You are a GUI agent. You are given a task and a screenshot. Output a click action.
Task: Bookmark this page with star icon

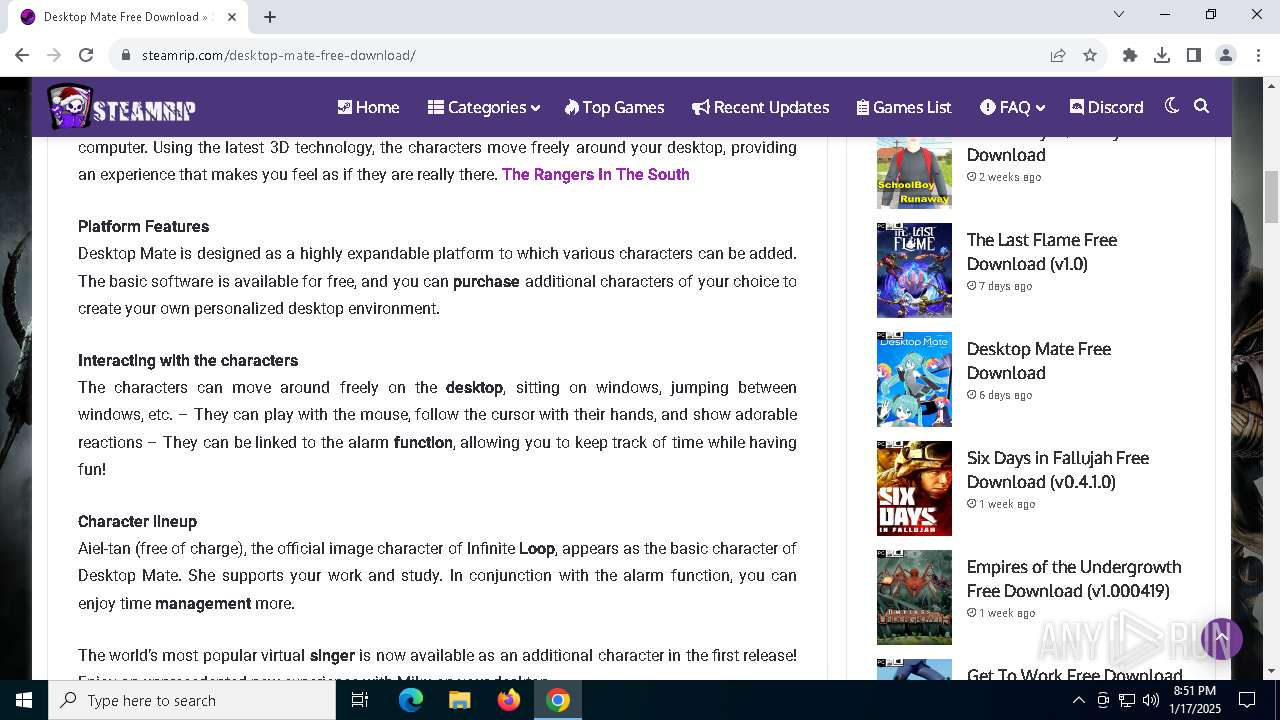[1090, 55]
